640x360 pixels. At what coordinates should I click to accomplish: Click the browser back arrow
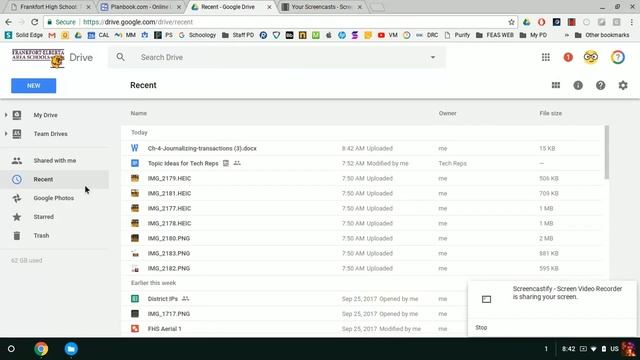9,22
